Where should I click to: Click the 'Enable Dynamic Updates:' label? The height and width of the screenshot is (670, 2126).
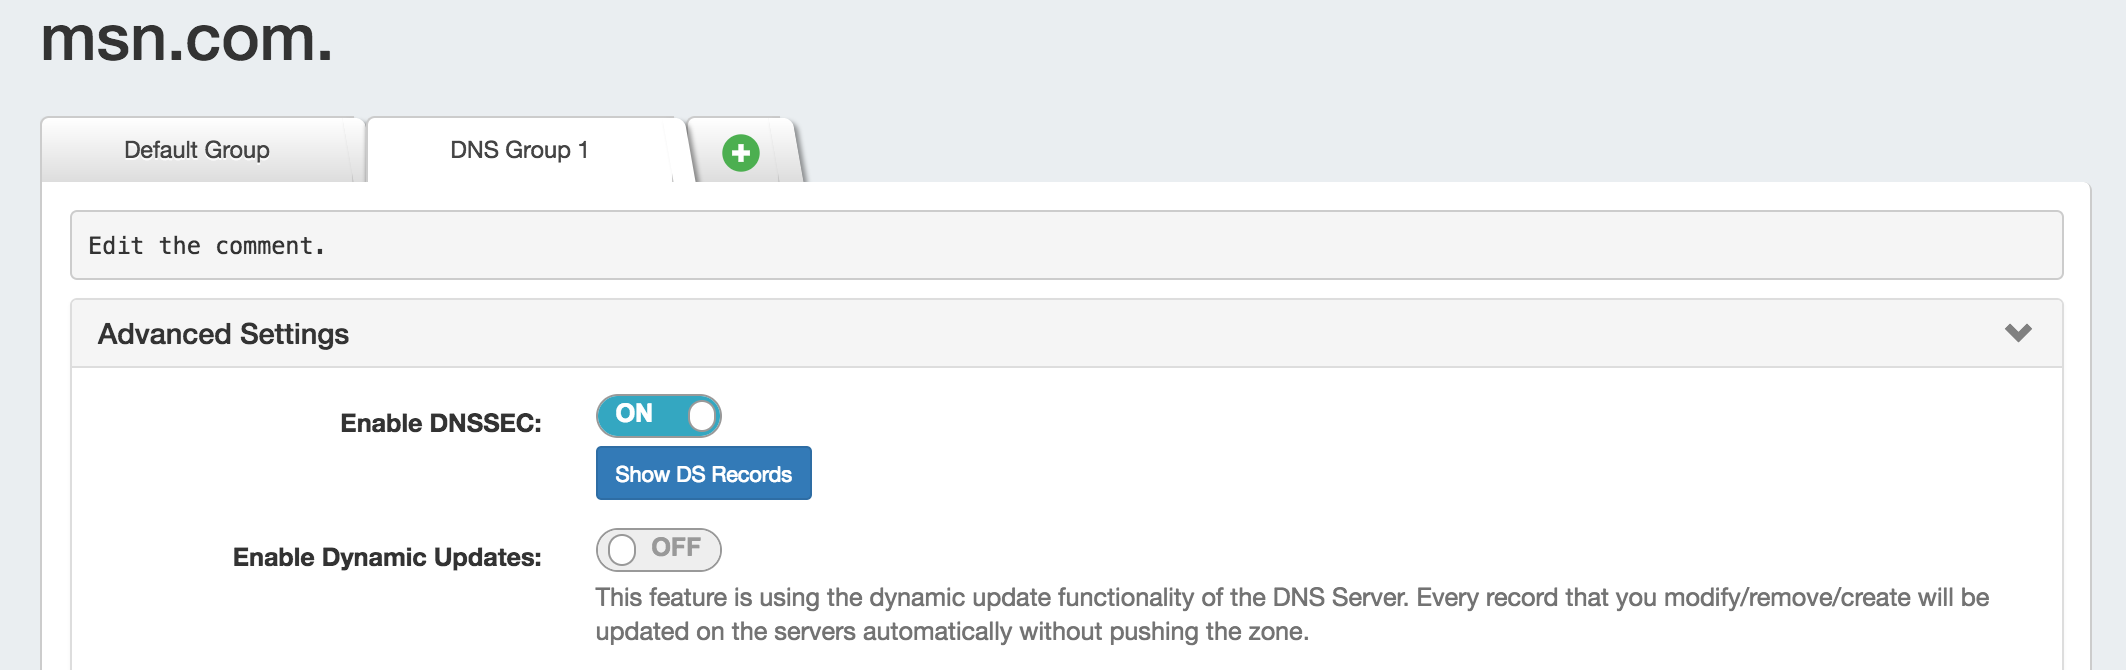point(387,557)
